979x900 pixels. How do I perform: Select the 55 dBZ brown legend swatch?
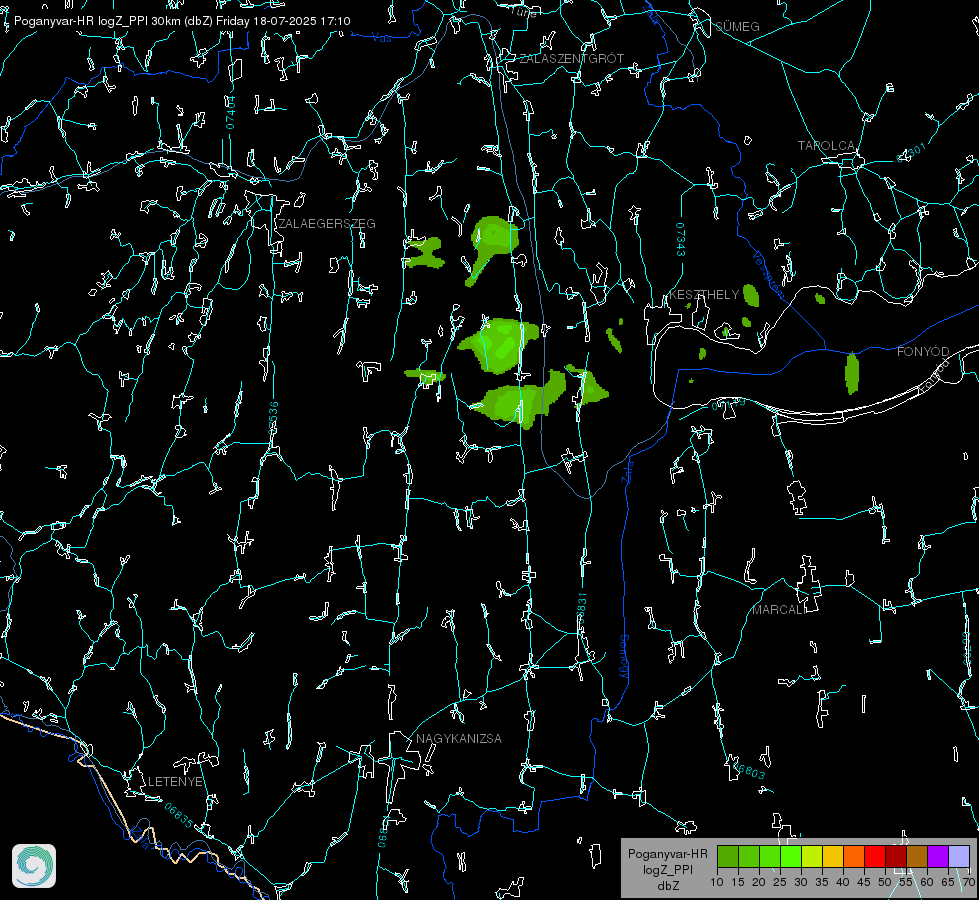[x=917, y=856]
